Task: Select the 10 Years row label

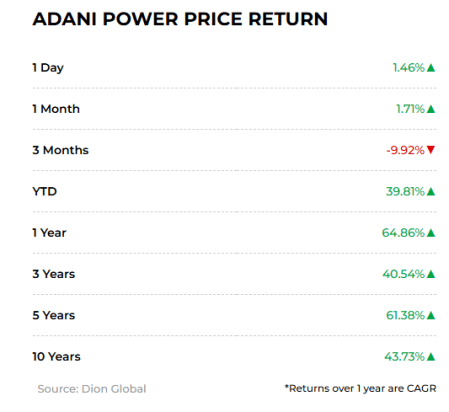Action: pos(56,357)
